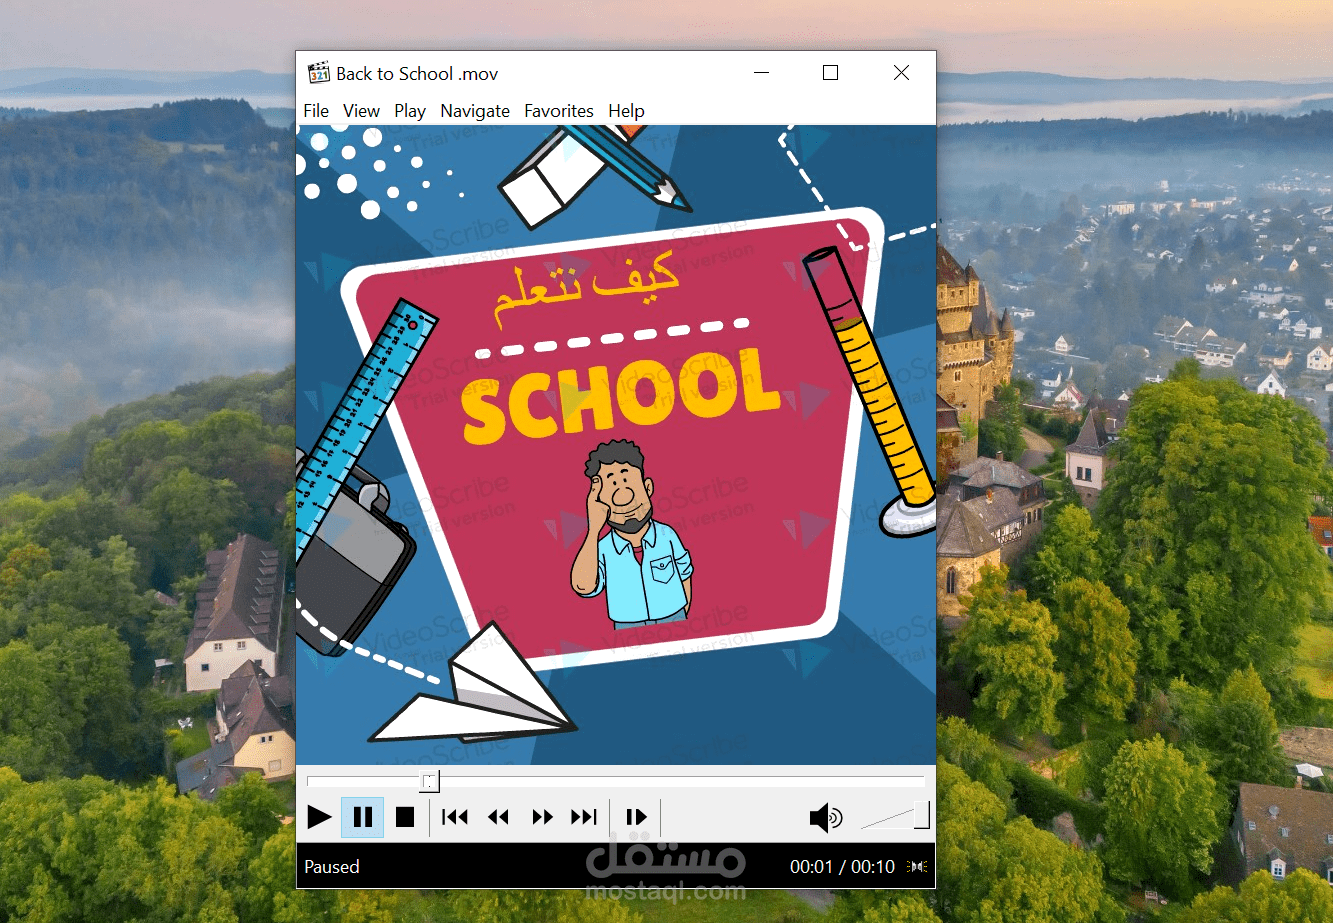Start playback with the Play button

click(319, 818)
